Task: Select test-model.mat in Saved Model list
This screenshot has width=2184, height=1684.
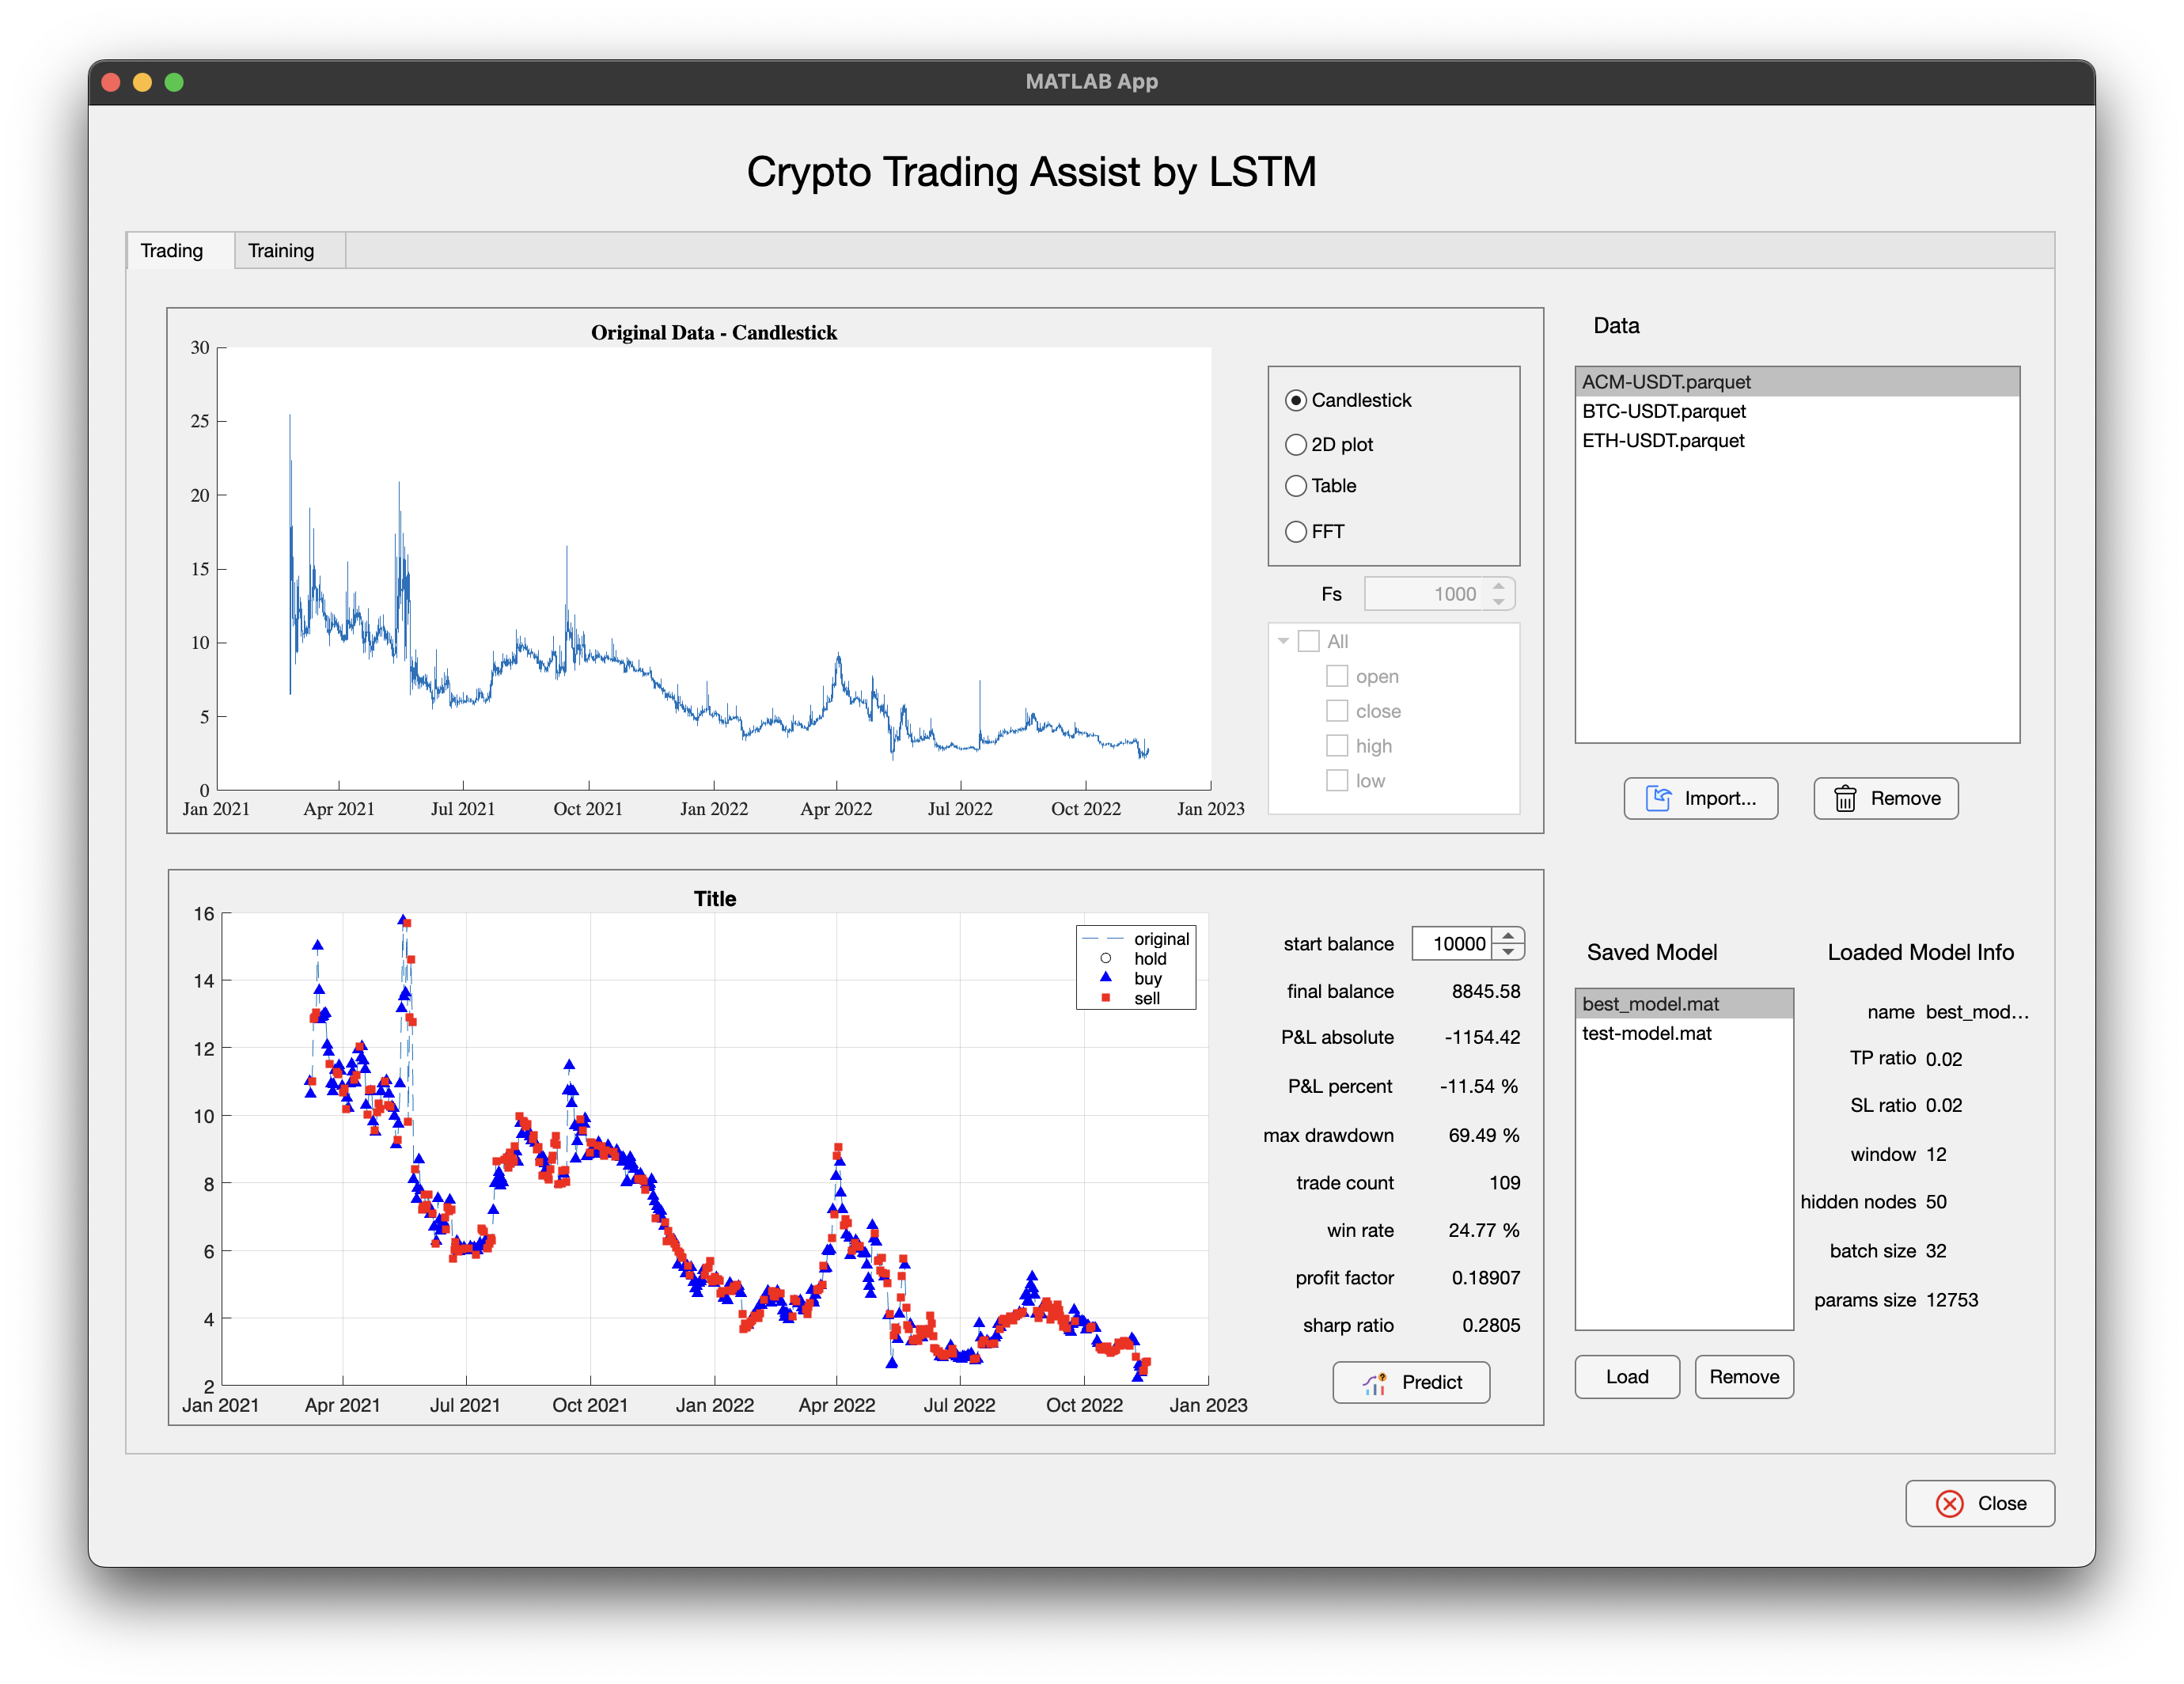Action: point(1647,1033)
